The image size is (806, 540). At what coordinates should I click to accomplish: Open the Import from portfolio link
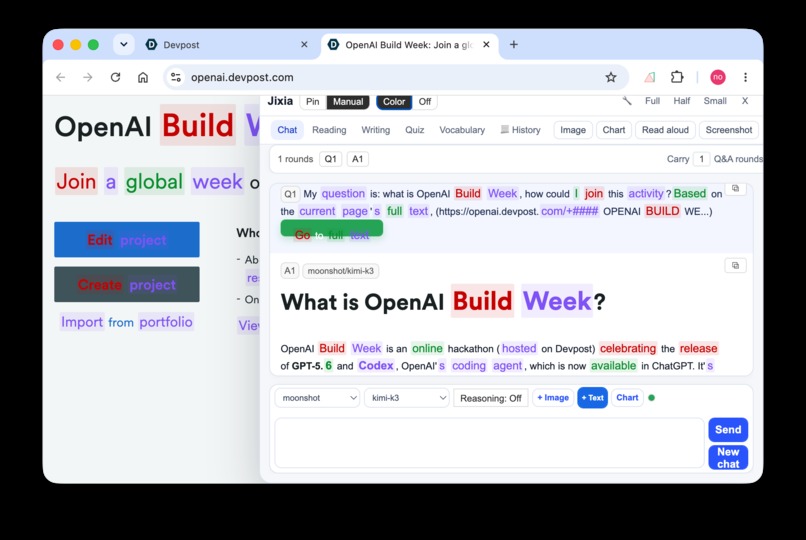[x=126, y=322]
